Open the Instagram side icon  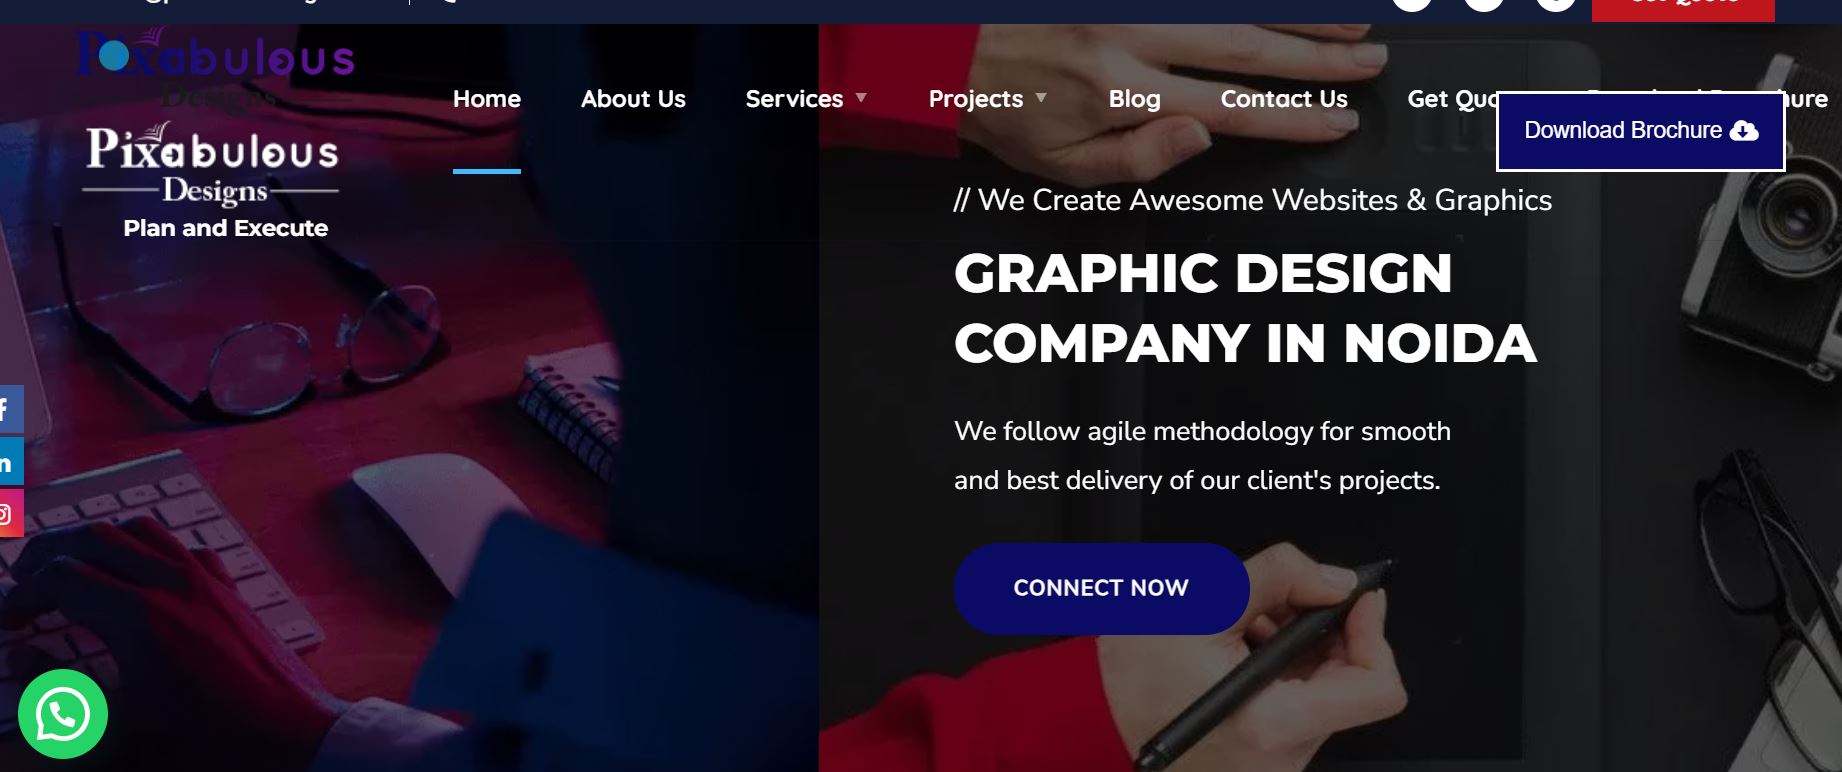point(10,514)
